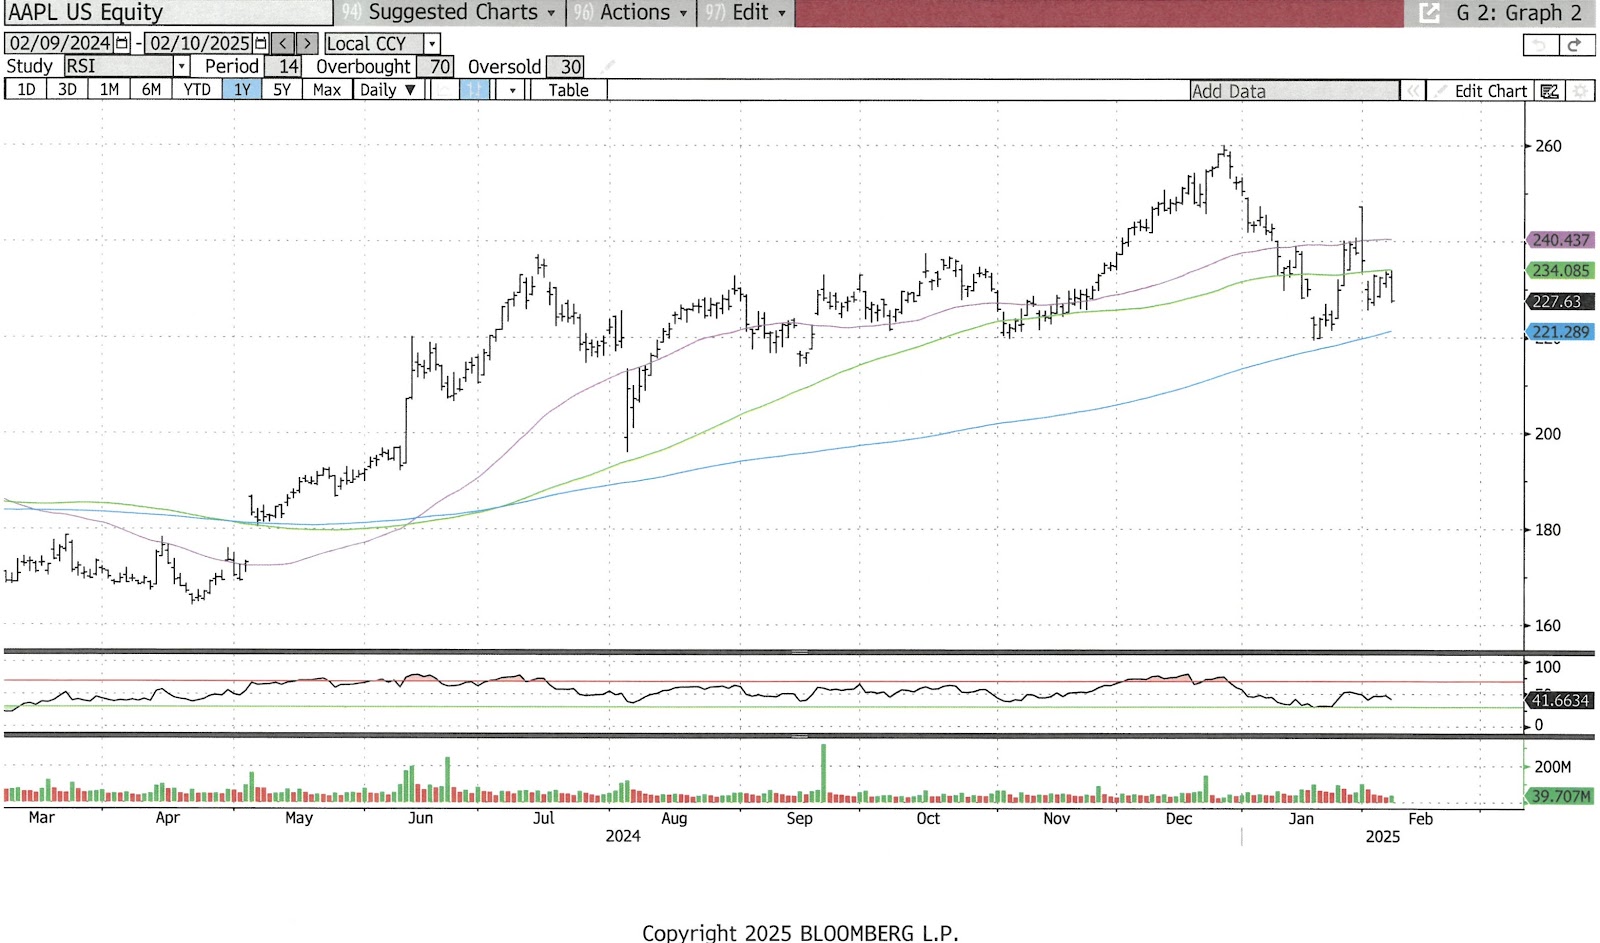Click the RSI 100 axis label

tap(1547, 667)
